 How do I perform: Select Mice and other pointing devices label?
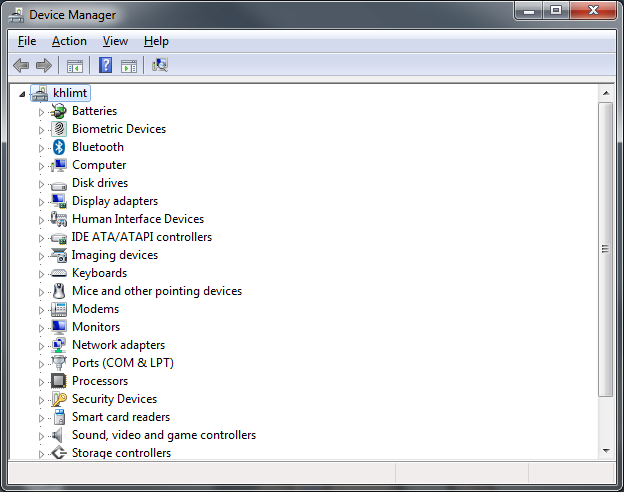pos(157,291)
